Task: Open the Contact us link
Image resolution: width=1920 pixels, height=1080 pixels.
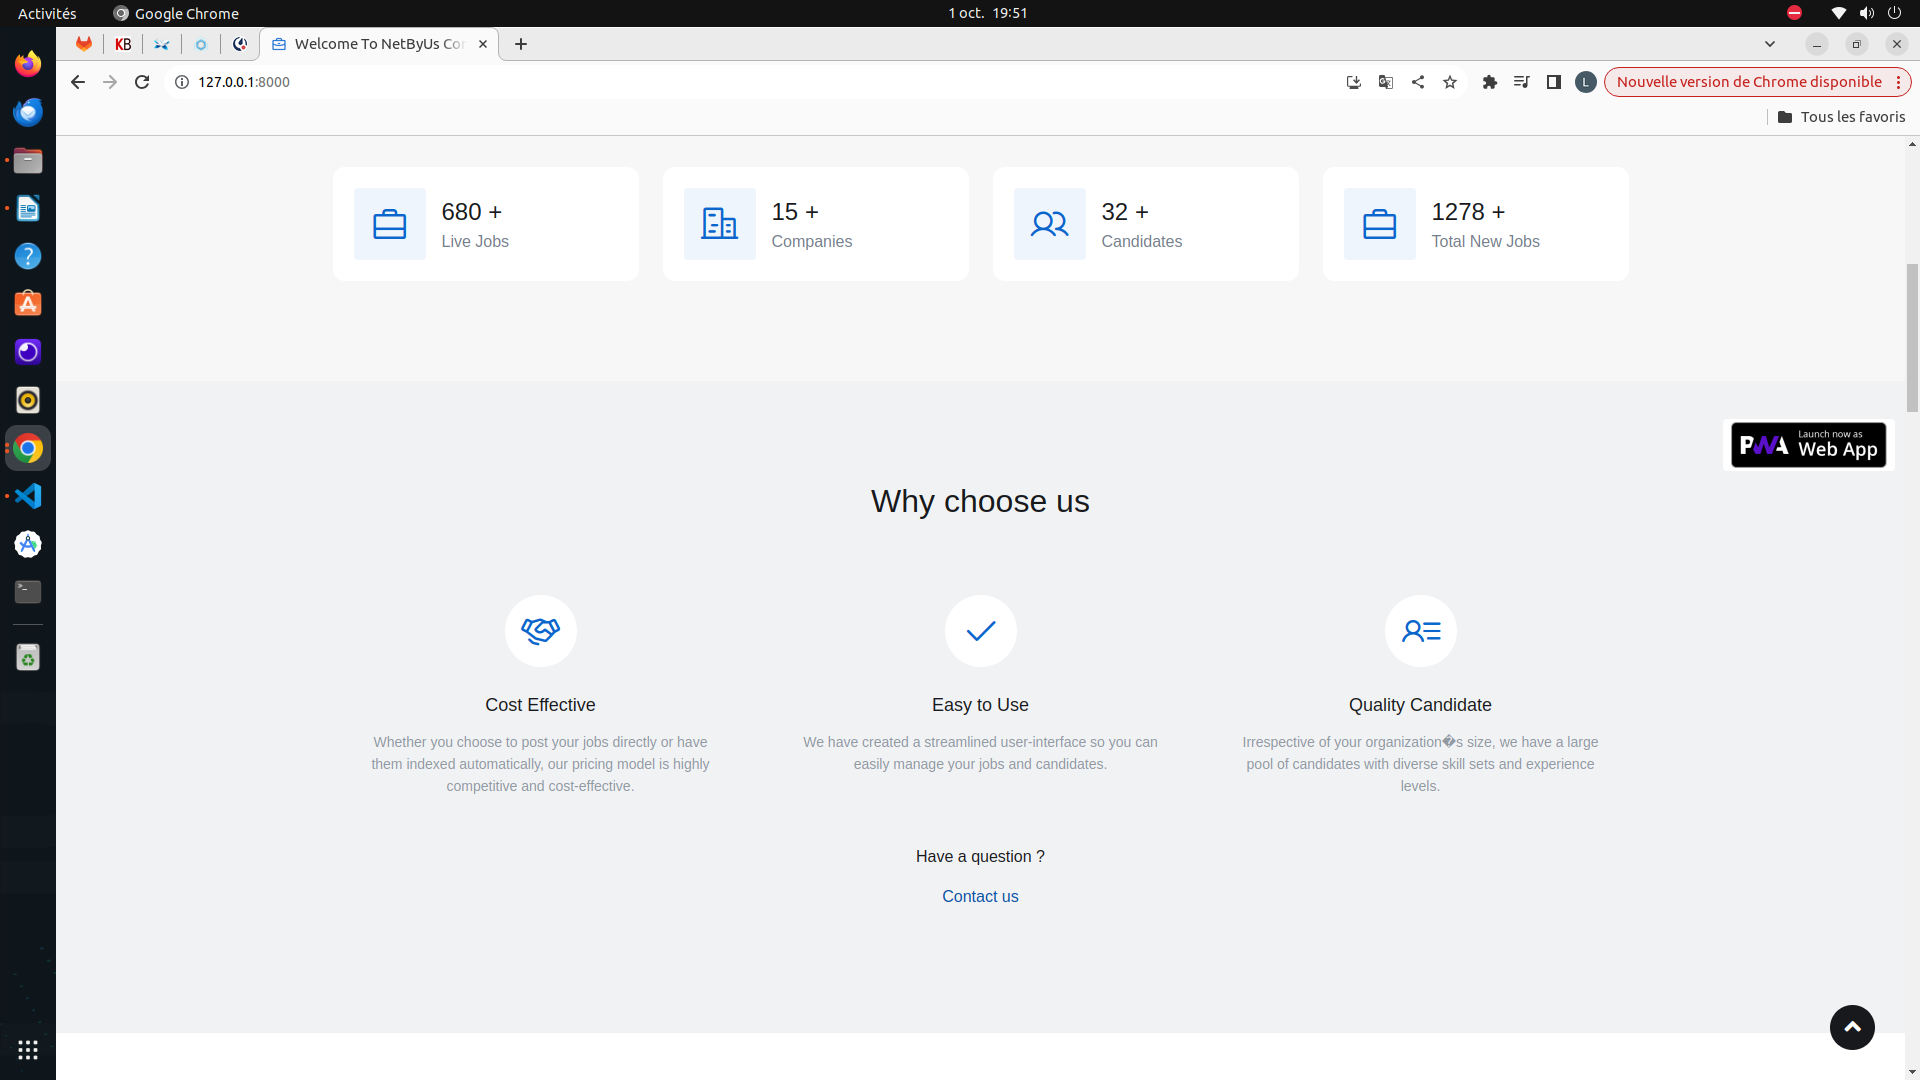Action: tap(980, 896)
